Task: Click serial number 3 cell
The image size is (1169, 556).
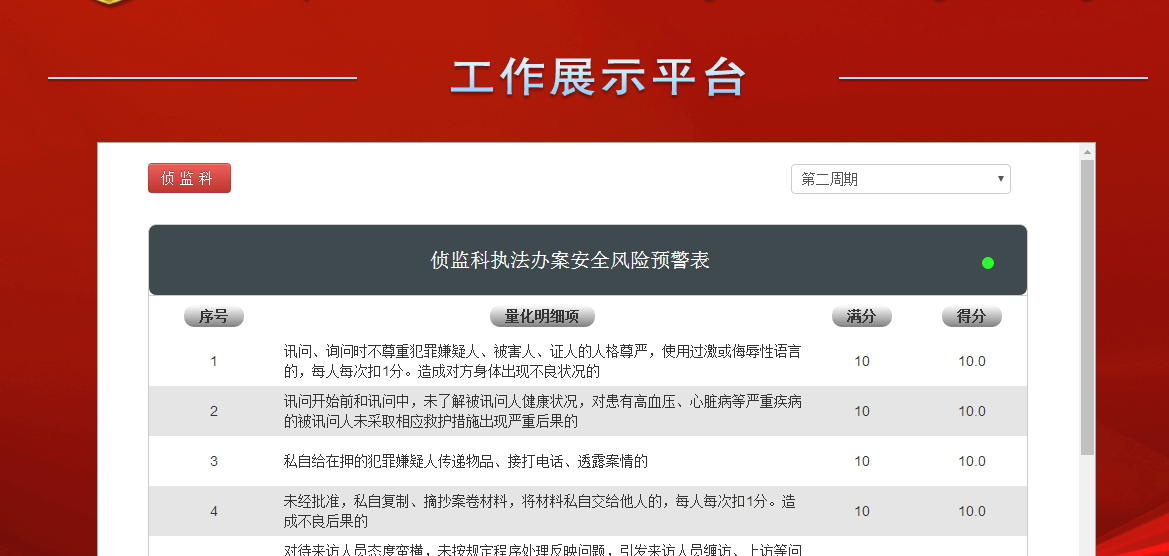Action: click(x=214, y=461)
